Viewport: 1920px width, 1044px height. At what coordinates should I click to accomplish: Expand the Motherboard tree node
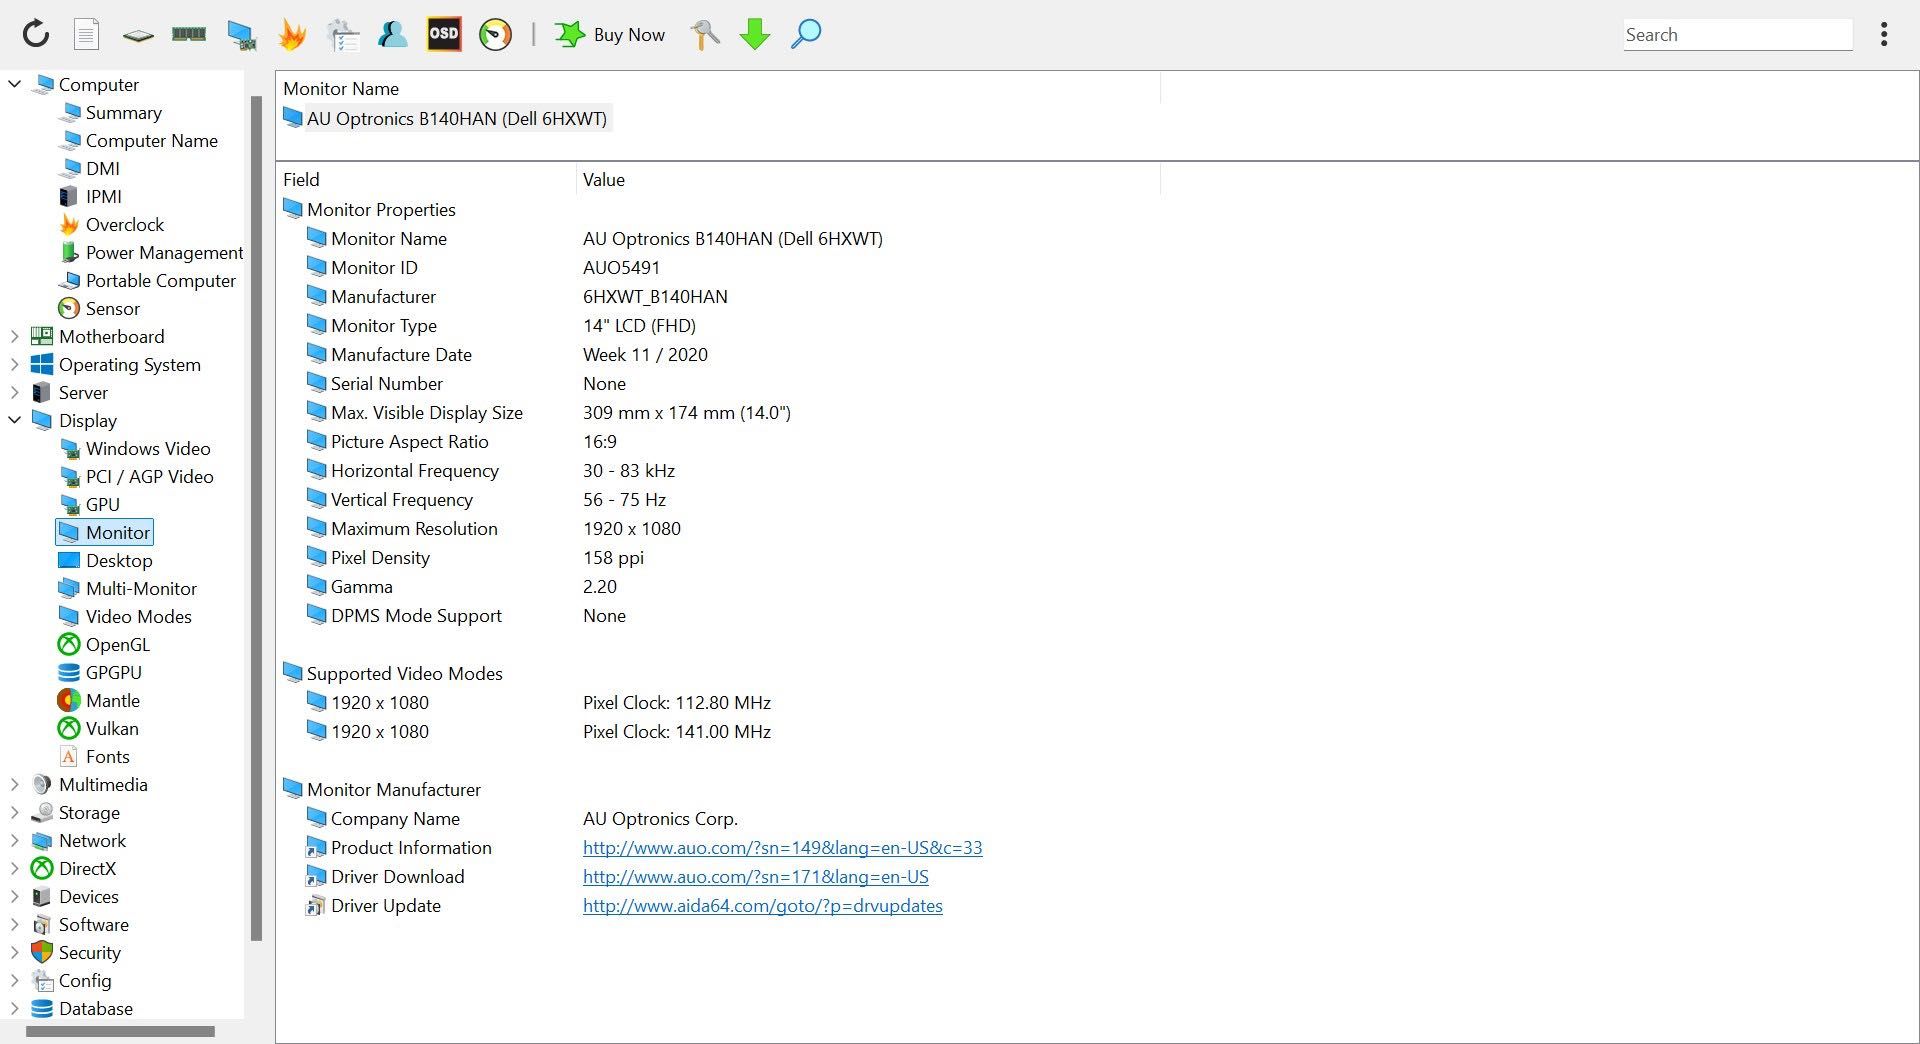click(15, 336)
